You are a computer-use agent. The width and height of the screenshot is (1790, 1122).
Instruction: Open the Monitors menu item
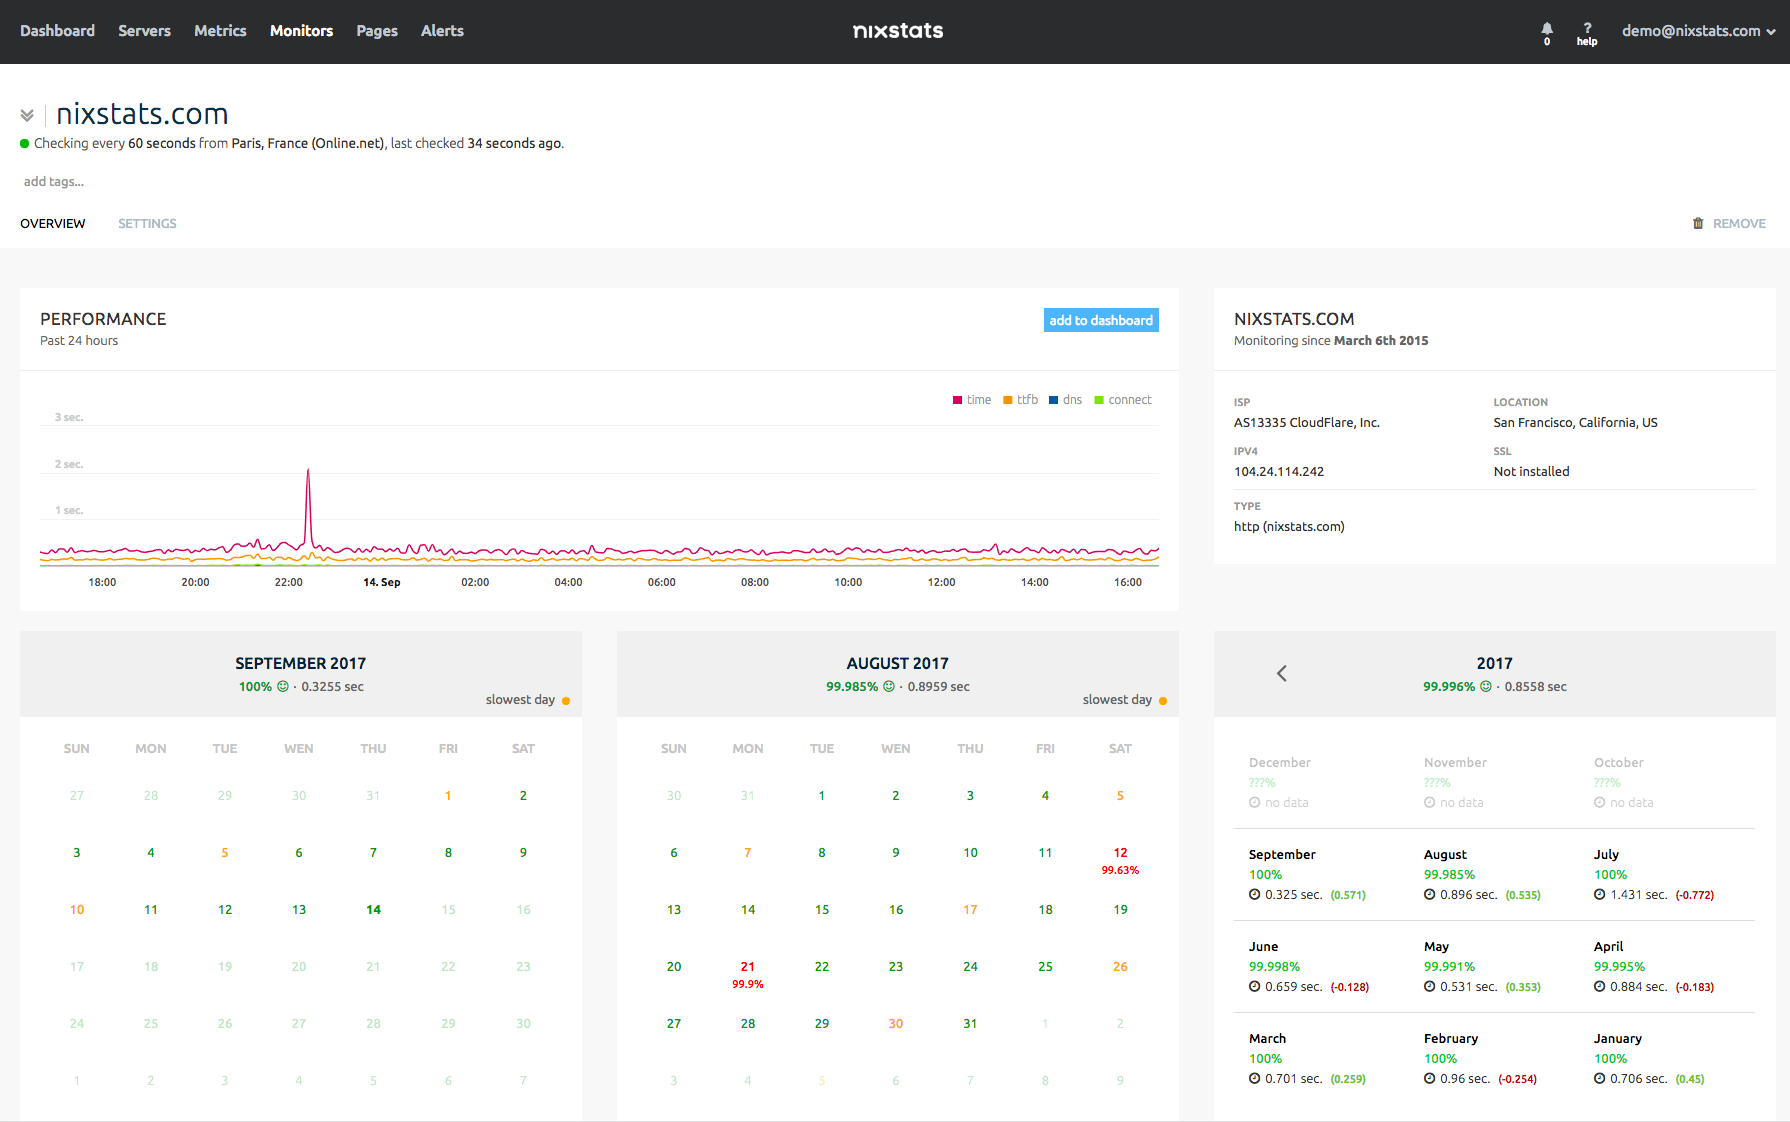click(x=301, y=31)
